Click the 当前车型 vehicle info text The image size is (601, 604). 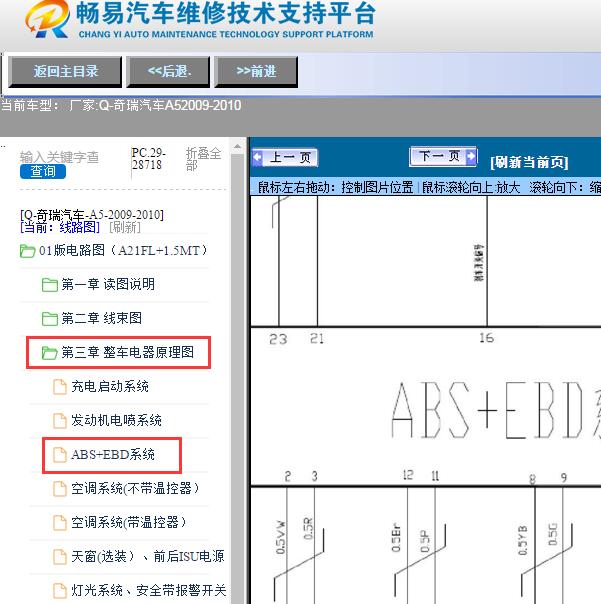121,105
